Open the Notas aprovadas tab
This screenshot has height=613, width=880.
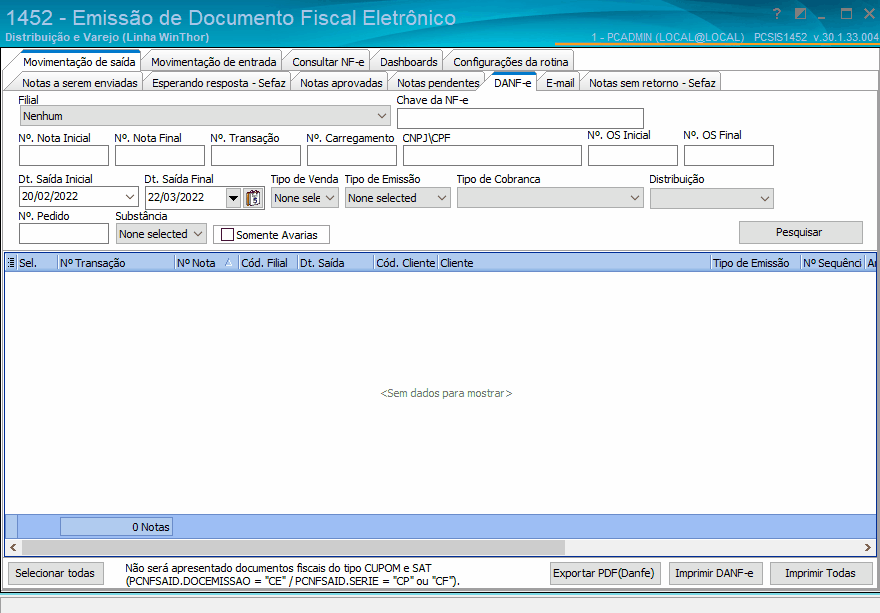[x=341, y=83]
